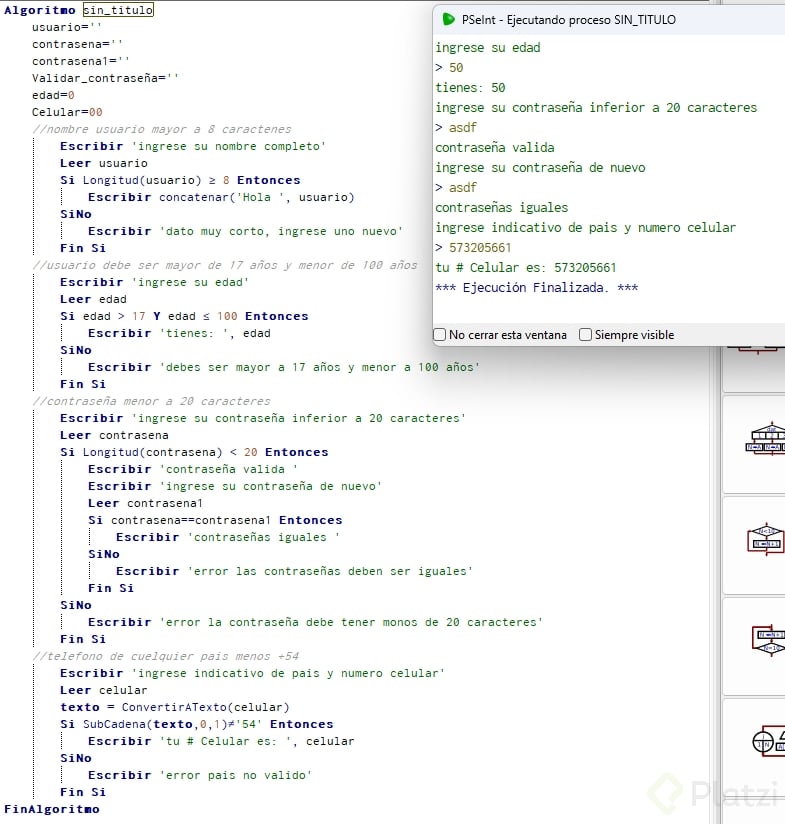Viewport: 785px width, 824px height.
Task: Click the code line 'Leer contrasena1'
Action: tap(145, 503)
